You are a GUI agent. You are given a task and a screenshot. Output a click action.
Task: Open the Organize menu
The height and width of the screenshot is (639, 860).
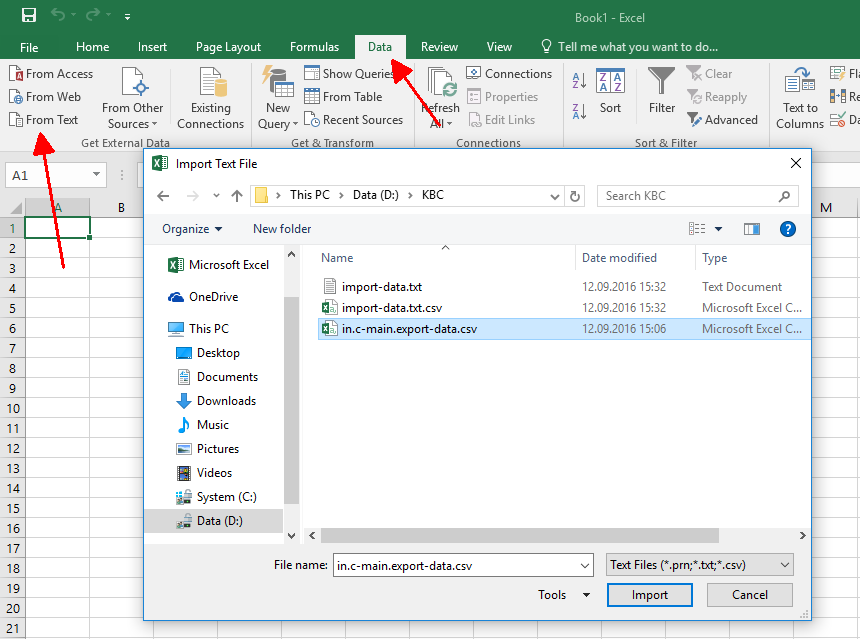(192, 229)
